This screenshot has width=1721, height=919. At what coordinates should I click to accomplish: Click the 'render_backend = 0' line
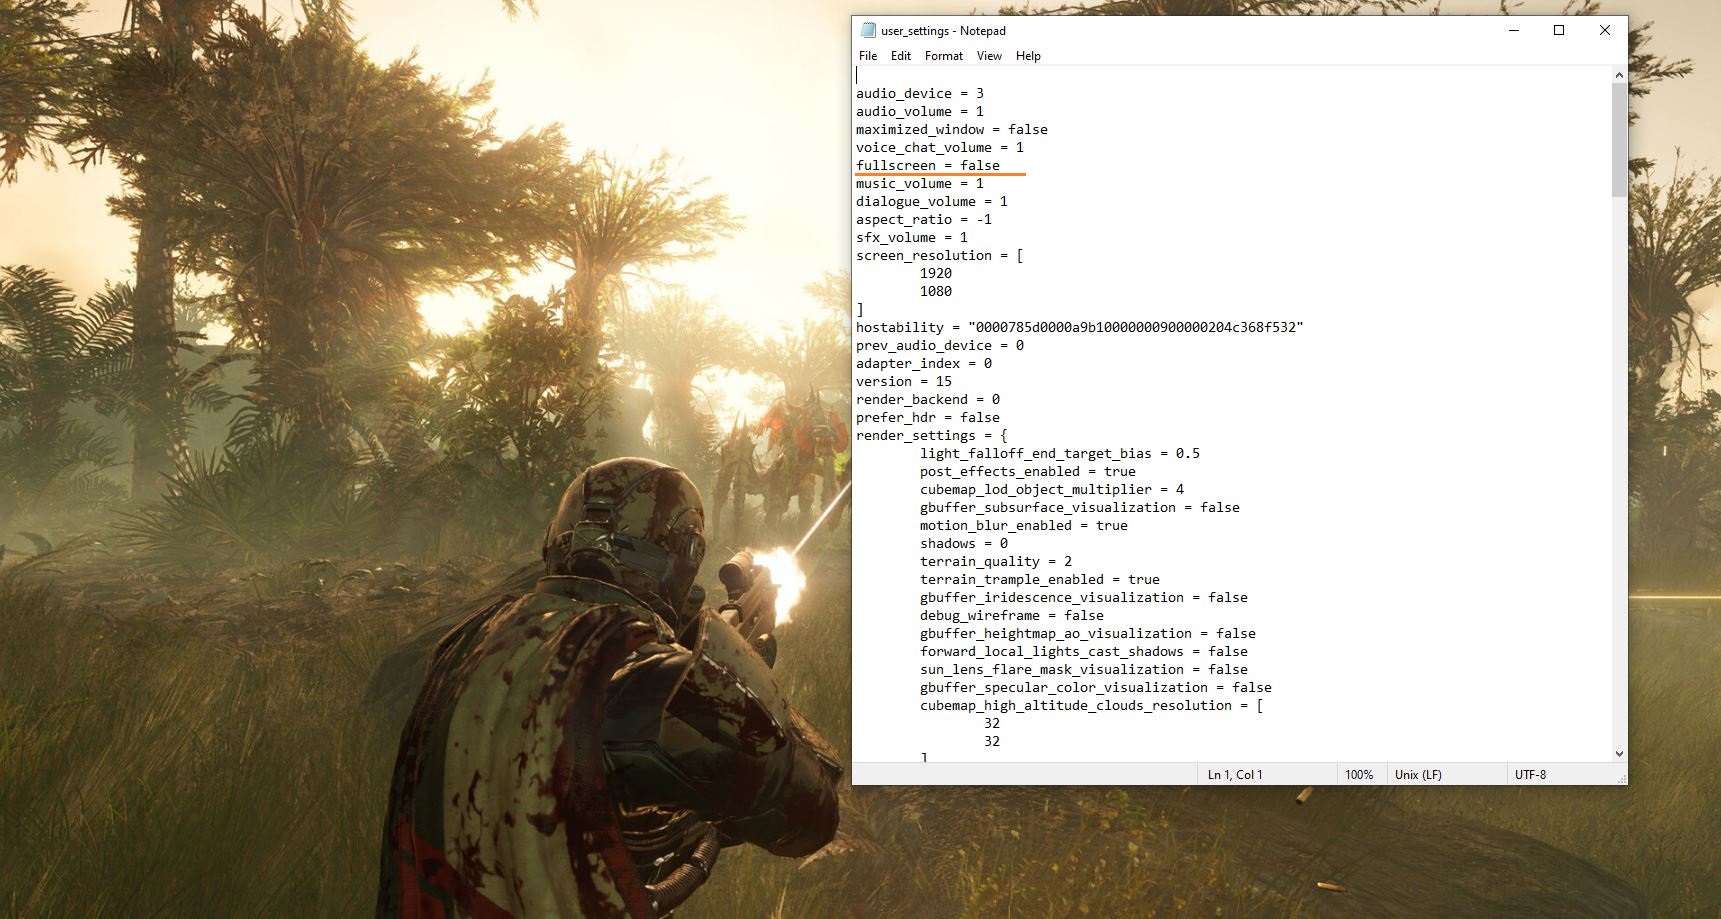click(928, 399)
